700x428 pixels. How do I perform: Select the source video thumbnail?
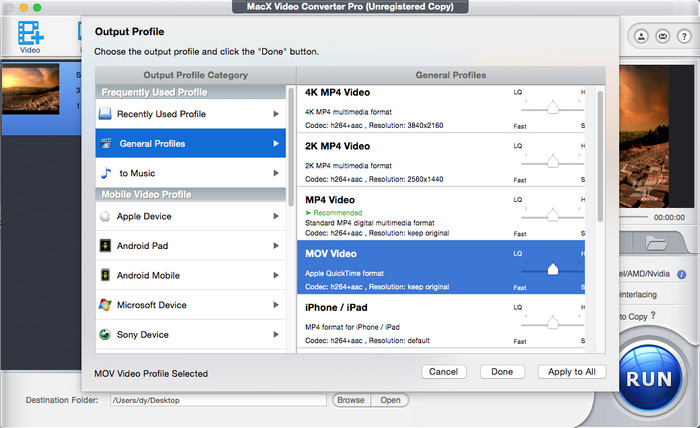coord(30,89)
